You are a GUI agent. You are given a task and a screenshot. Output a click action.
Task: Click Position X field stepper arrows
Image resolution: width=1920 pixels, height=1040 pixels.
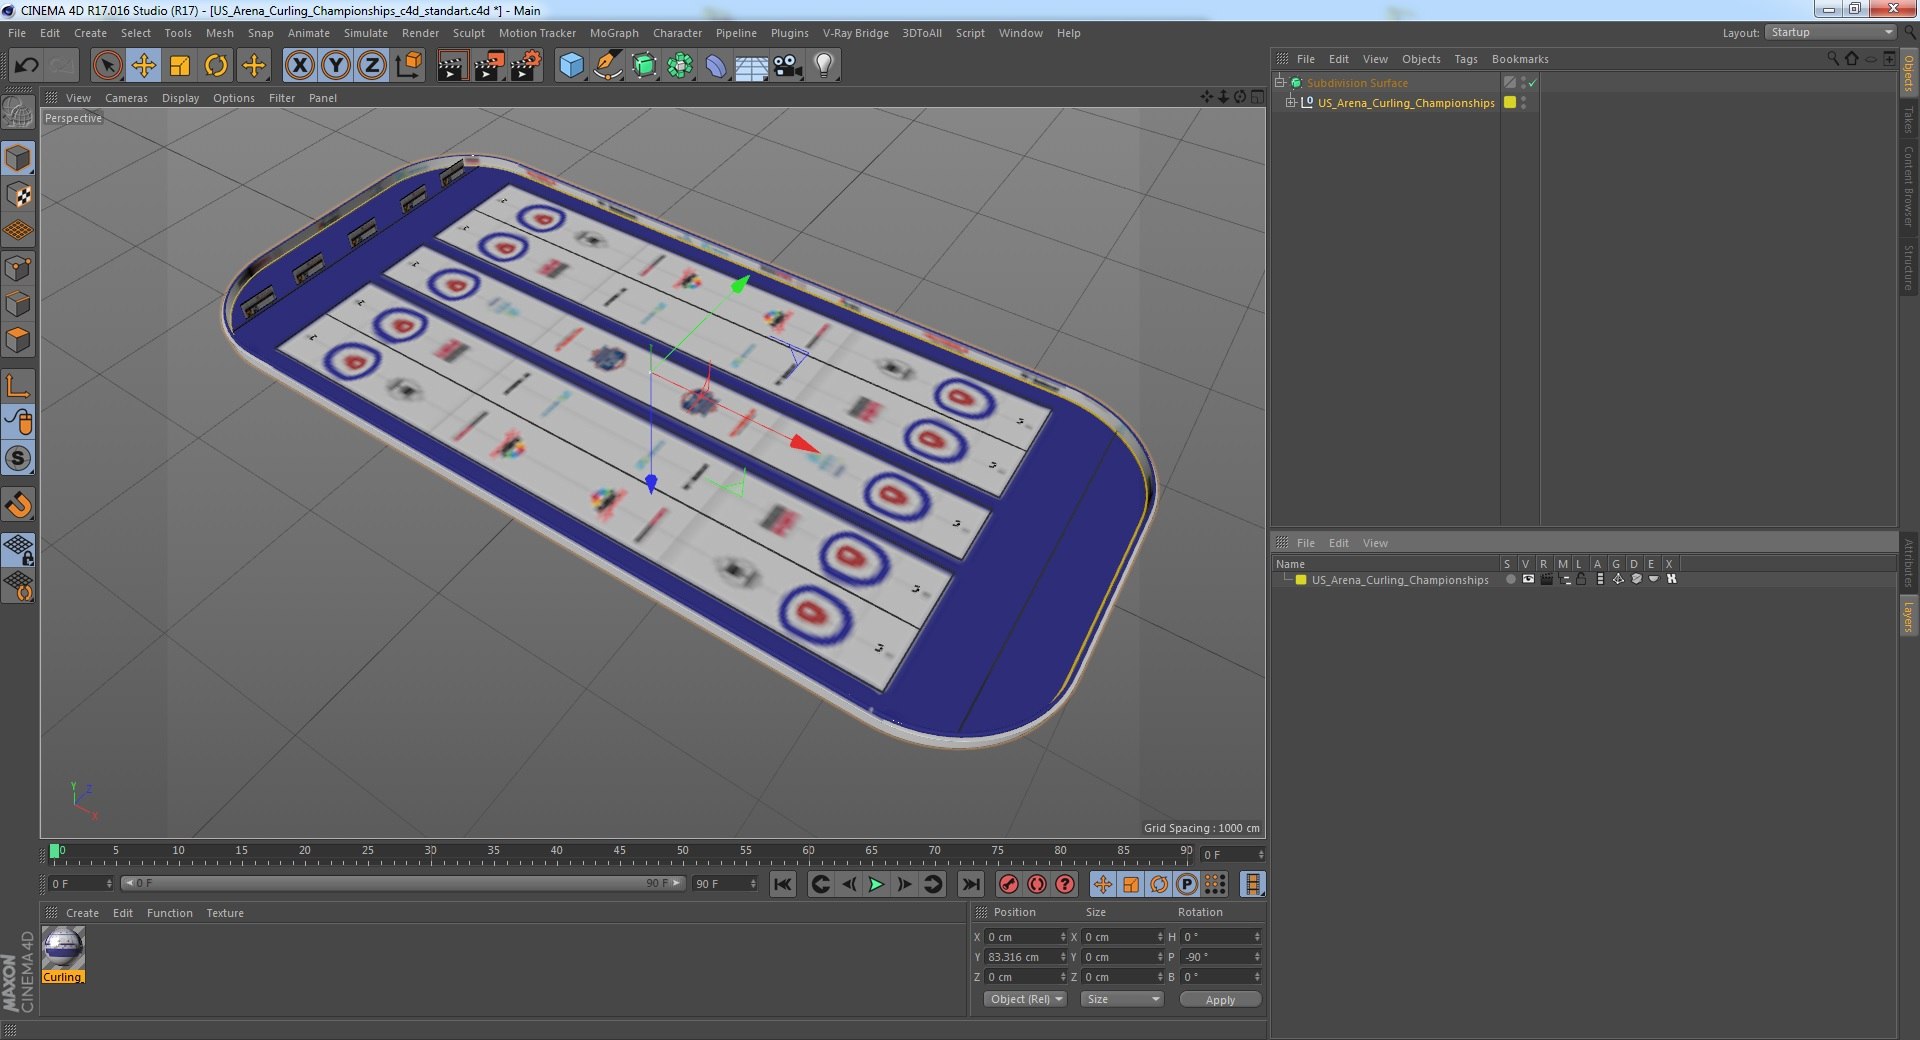tap(1062, 937)
